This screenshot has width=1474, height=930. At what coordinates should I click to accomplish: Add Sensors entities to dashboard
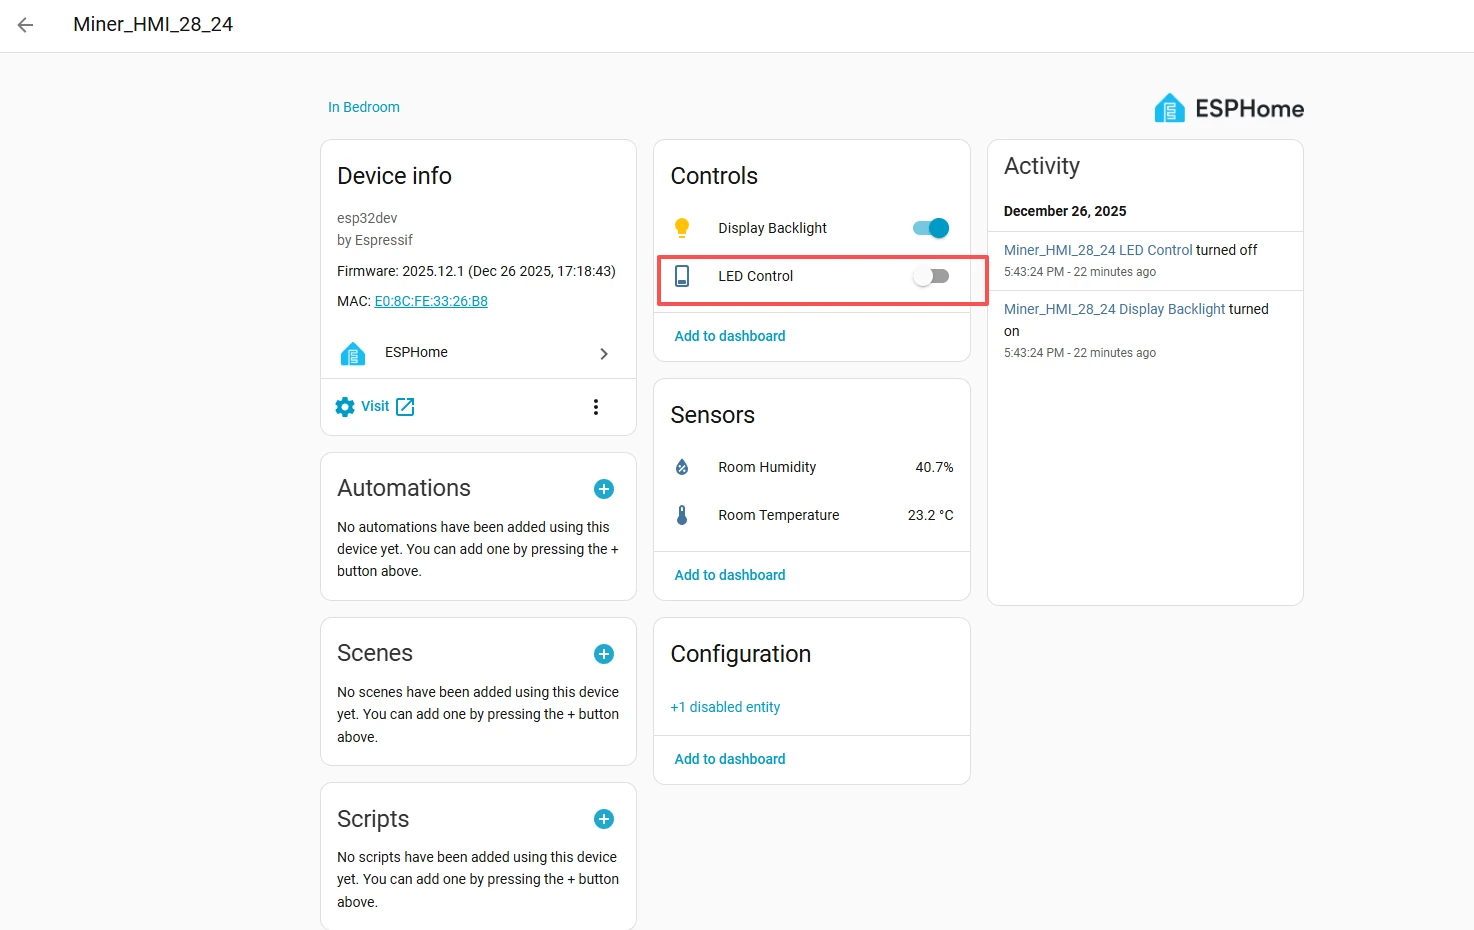tap(730, 575)
